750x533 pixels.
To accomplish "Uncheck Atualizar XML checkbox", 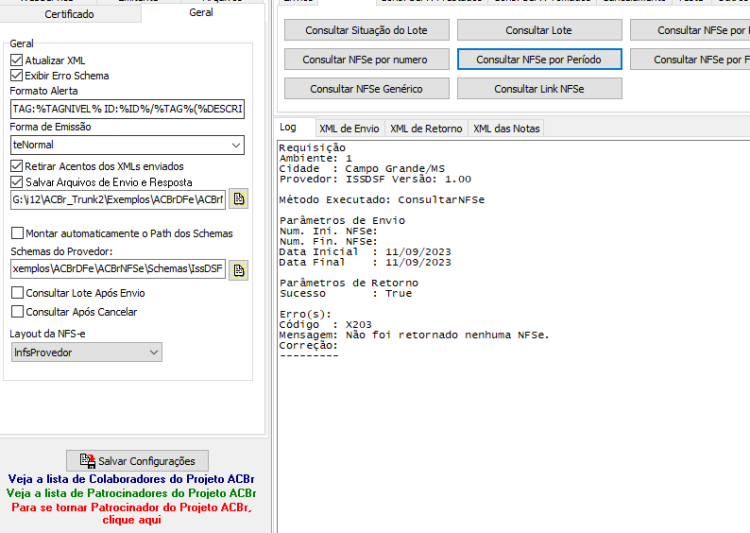I will click(16, 60).
